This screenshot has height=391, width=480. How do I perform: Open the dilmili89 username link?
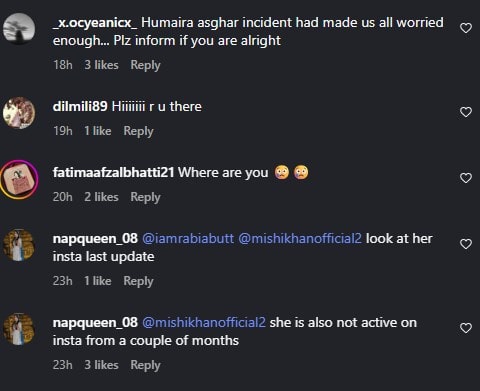(80, 107)
